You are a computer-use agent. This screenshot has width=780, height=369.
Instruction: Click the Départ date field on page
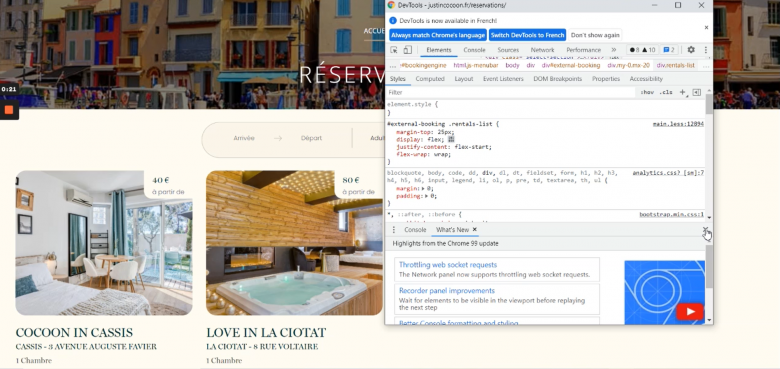click(x=311, y=138)
